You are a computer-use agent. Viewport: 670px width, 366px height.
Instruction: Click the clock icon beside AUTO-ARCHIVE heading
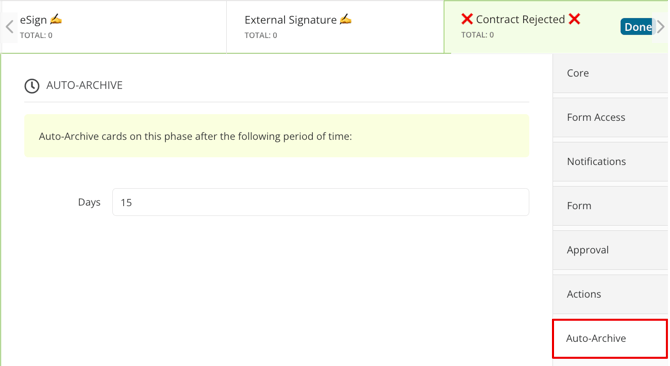click(32, 86)
